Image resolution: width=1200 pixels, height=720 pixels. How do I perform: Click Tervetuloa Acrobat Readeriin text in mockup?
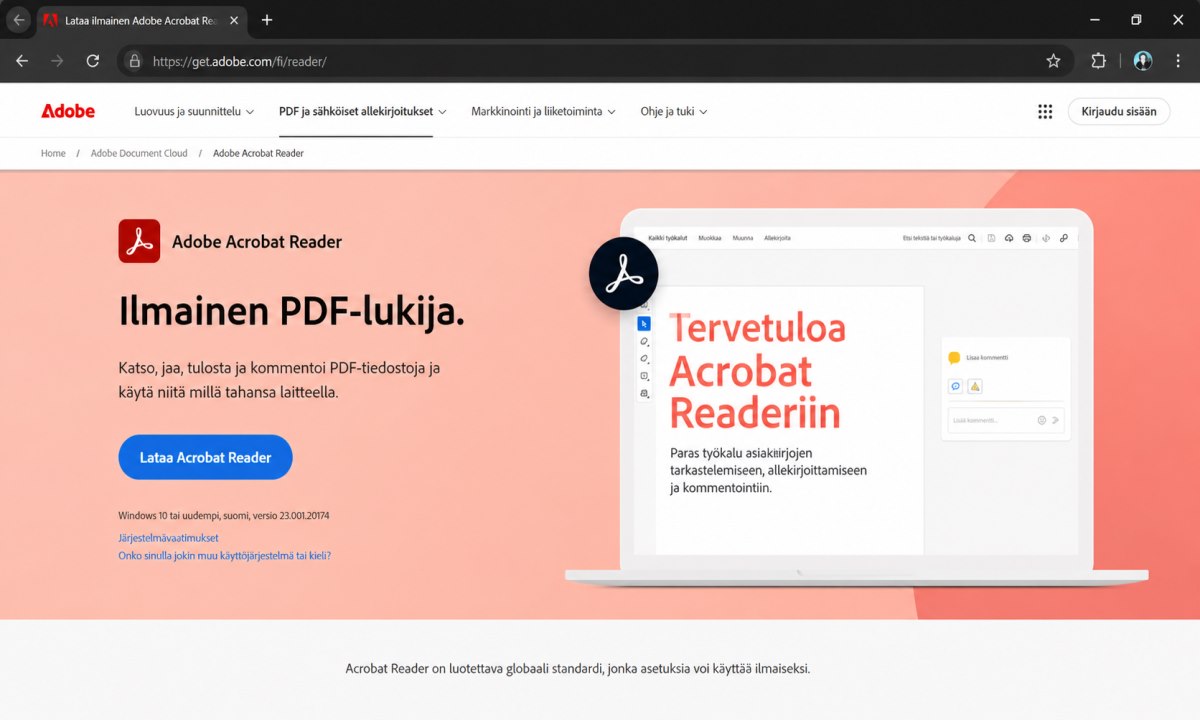pos(757,370)
